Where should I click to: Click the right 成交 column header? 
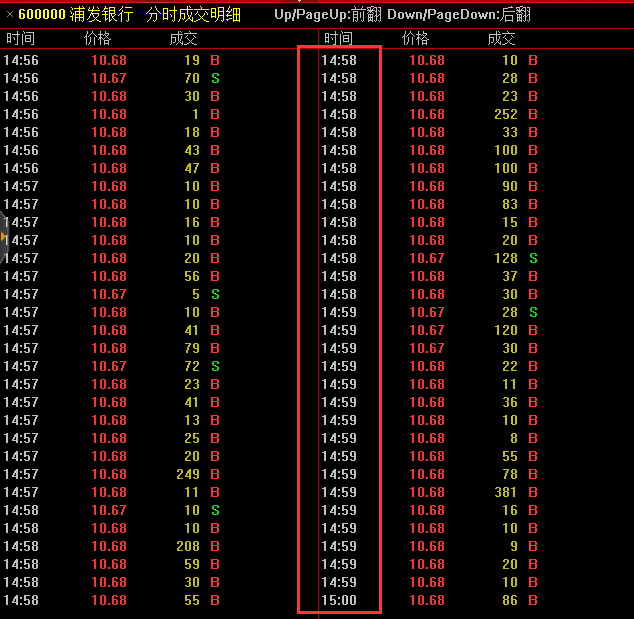tap(501, 38)
